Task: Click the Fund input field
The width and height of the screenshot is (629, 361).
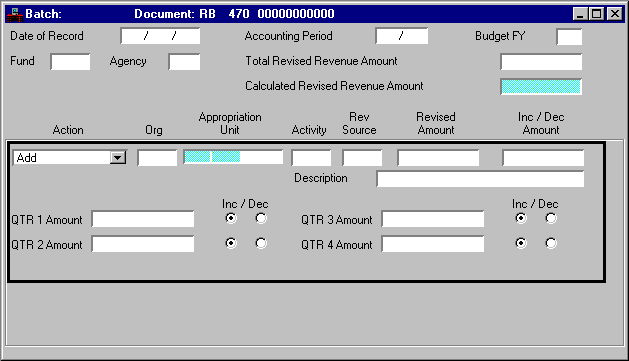Action: [70, 62]
